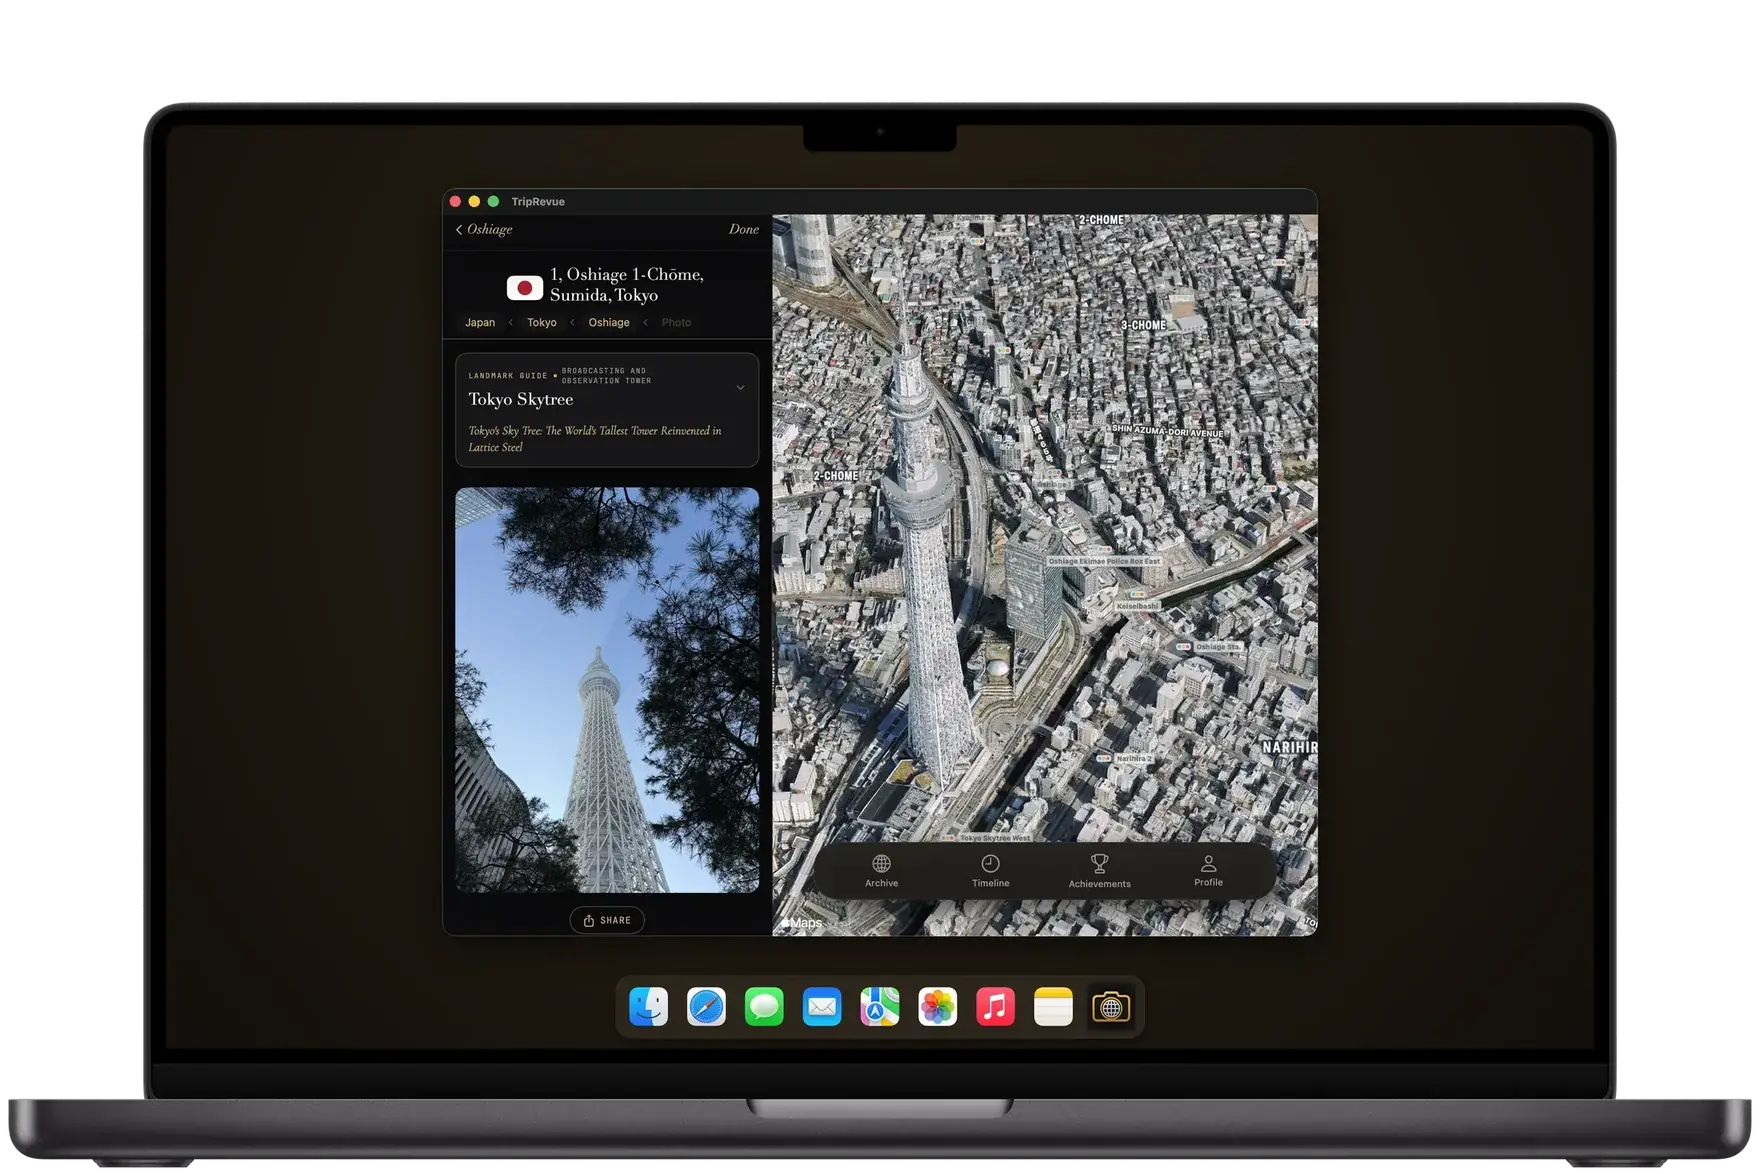Select the Photo breadcrumb
This screenshot has width=1760, height=1174.
coord(676,322)
